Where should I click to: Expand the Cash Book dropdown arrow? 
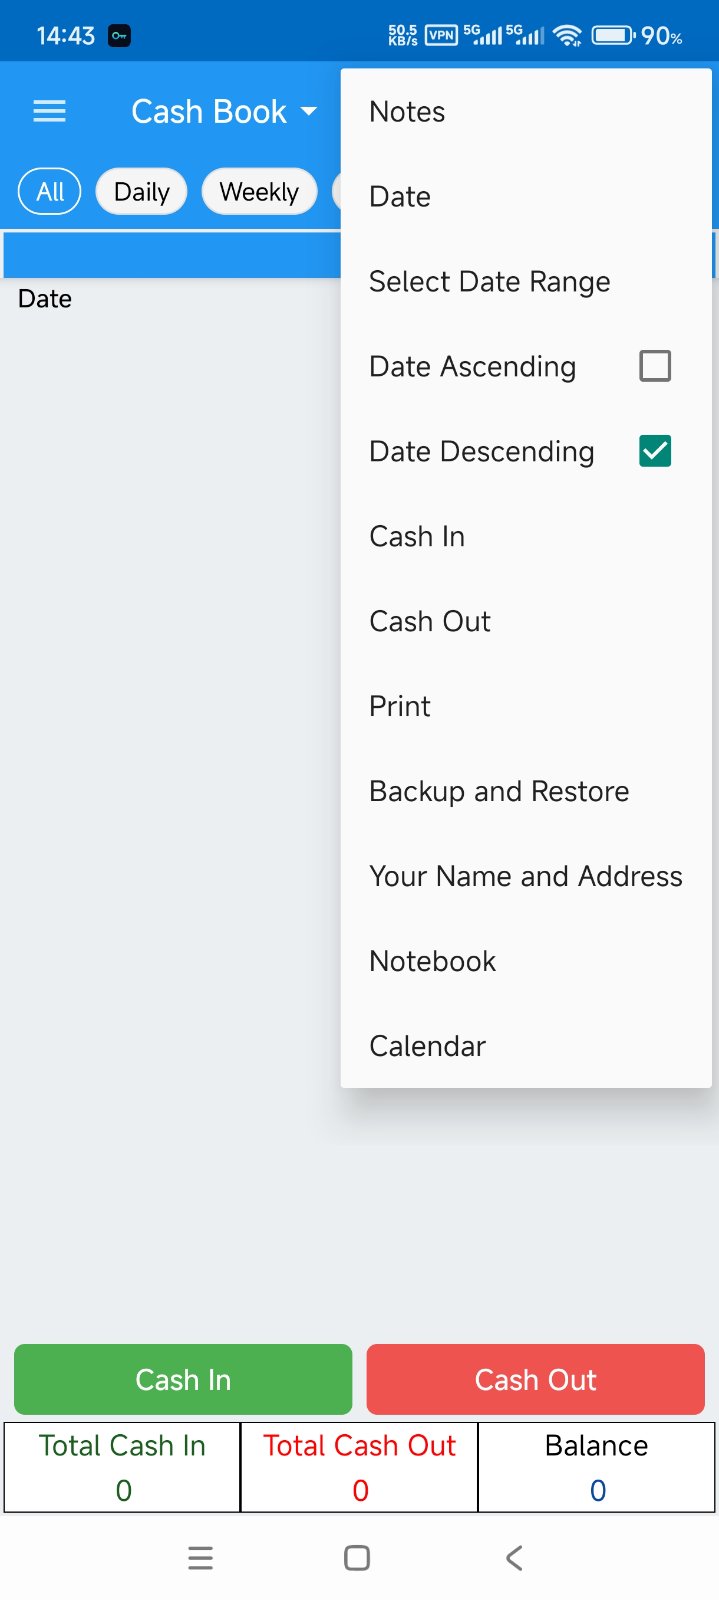pos(309,111)
